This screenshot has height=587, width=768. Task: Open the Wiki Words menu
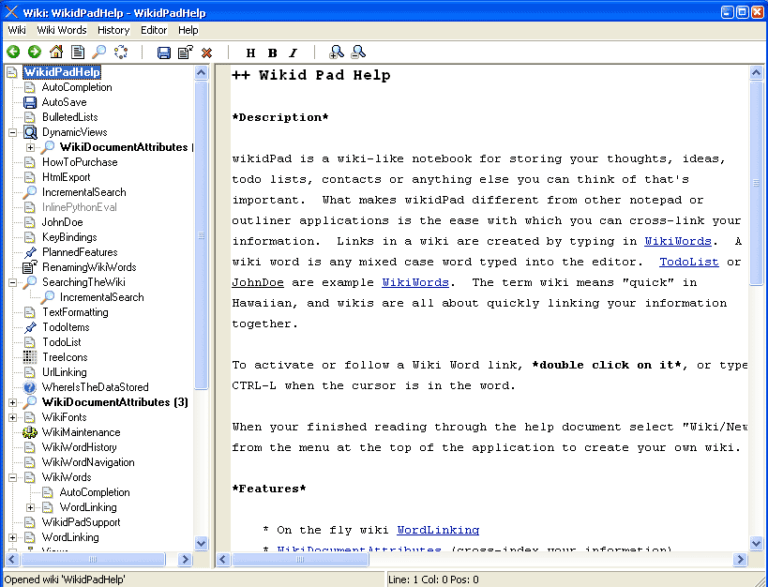click(62, 30)
